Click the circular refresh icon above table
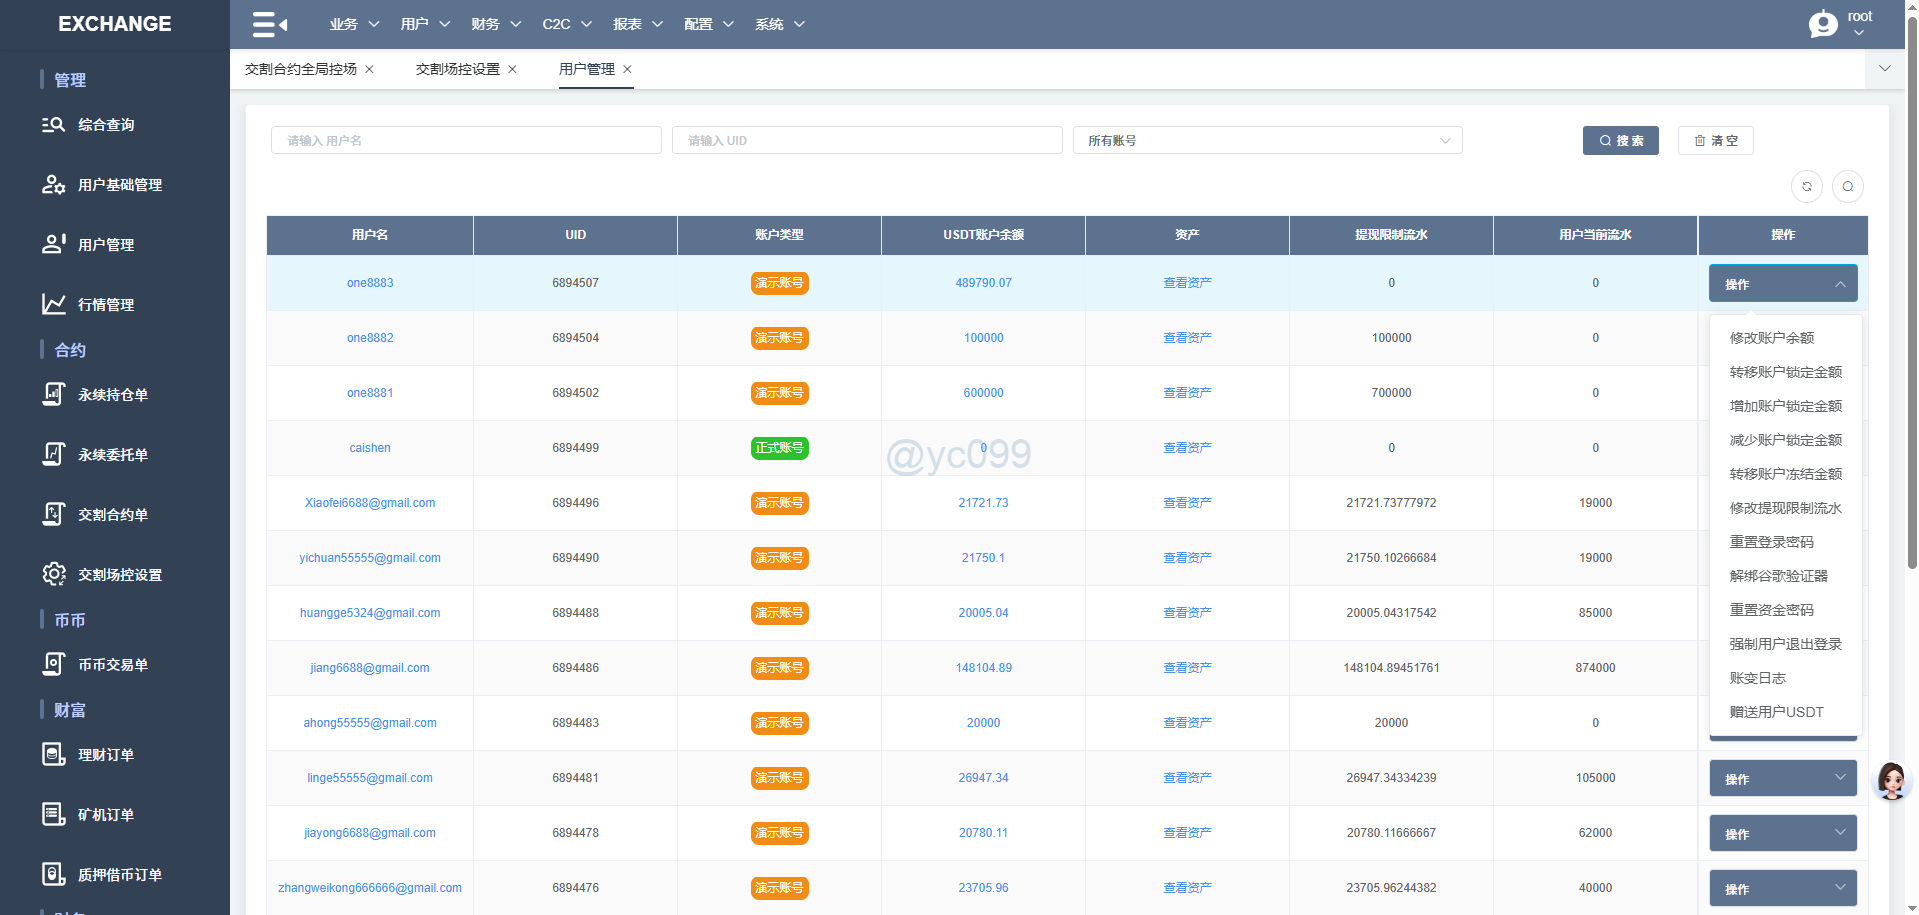Image resolution: width=1919 pixels, height=915 pixels. tap(1806, 187)
